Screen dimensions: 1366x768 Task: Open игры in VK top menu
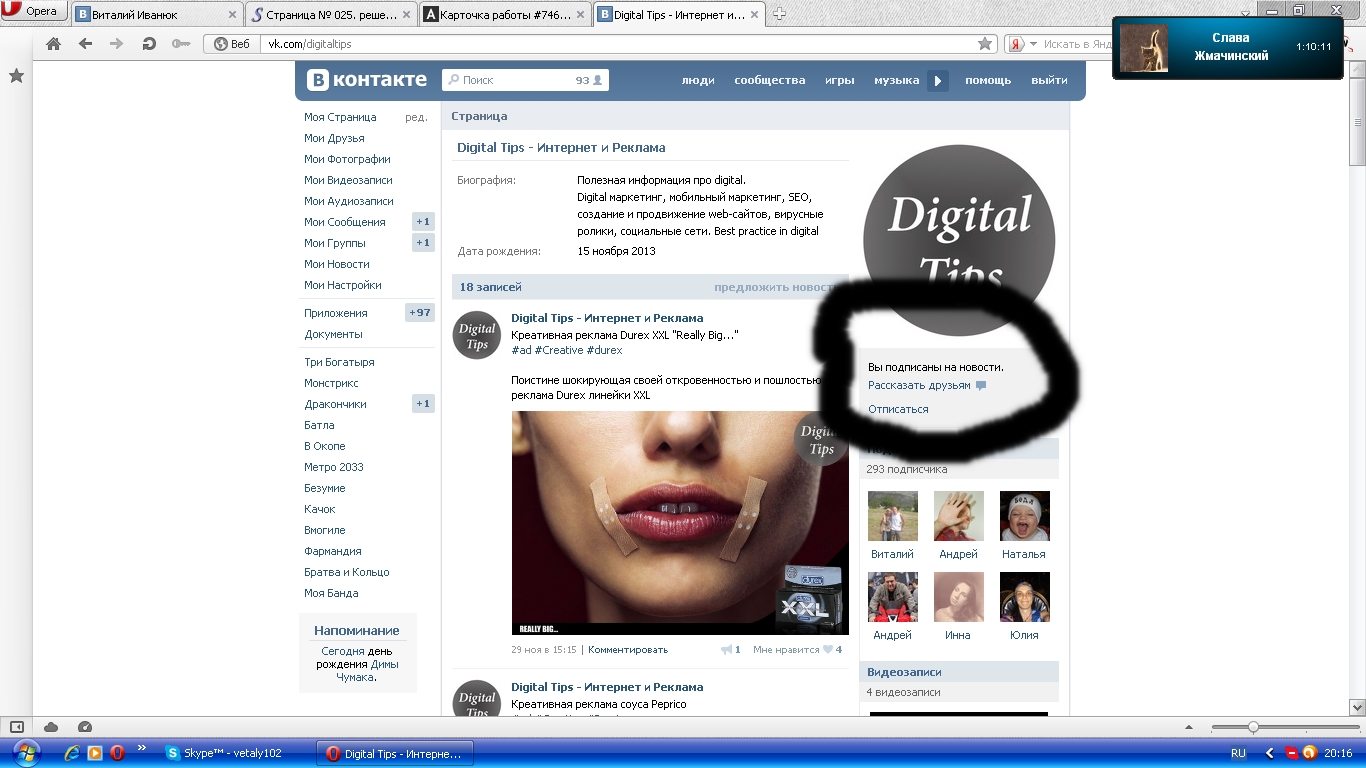(x=840, y=80)
